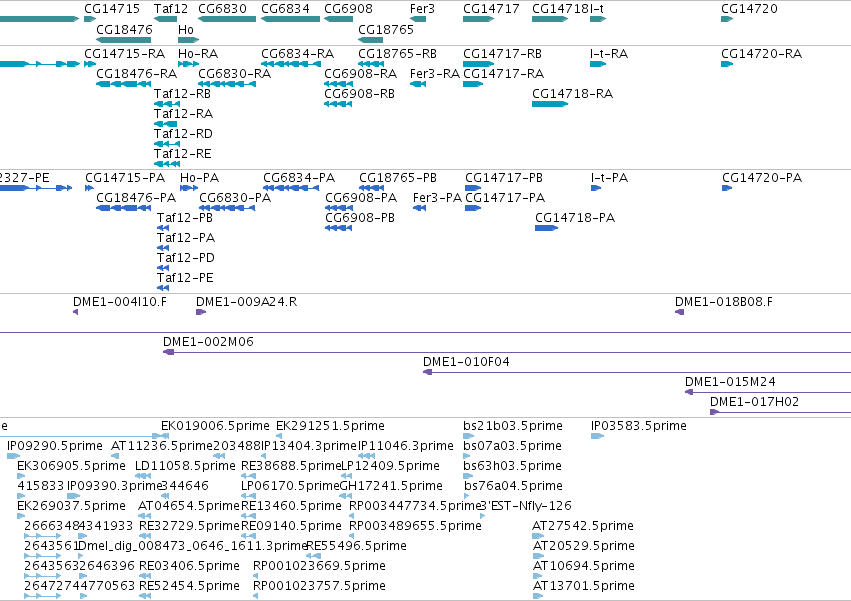Viewport: 851px width, 601px height.
Task: Click the RE55496.5prime EST label
Action: point(357,546)
